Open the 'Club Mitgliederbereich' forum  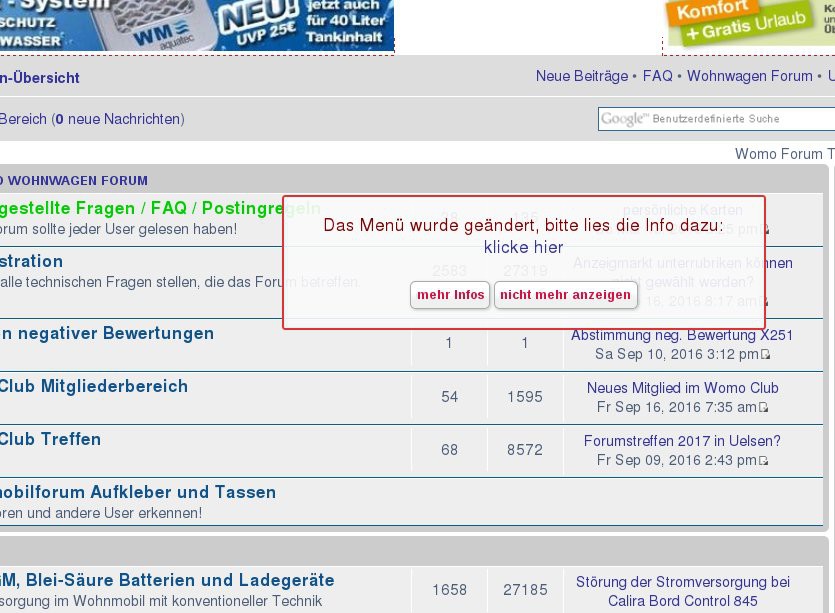click(94, 386)
